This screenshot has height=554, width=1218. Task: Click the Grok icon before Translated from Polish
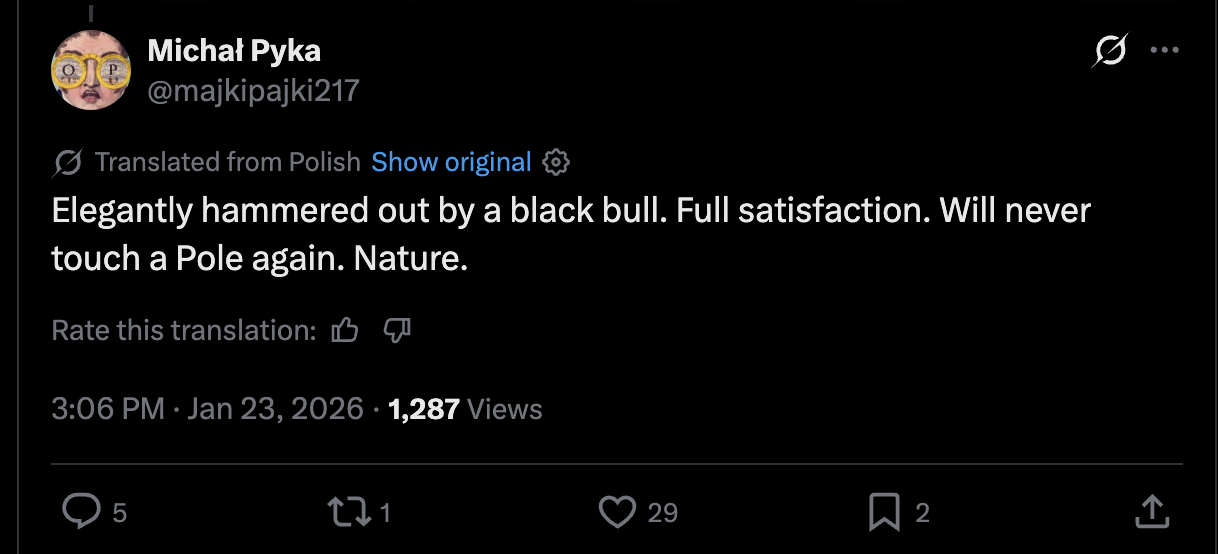click(68, 162)
